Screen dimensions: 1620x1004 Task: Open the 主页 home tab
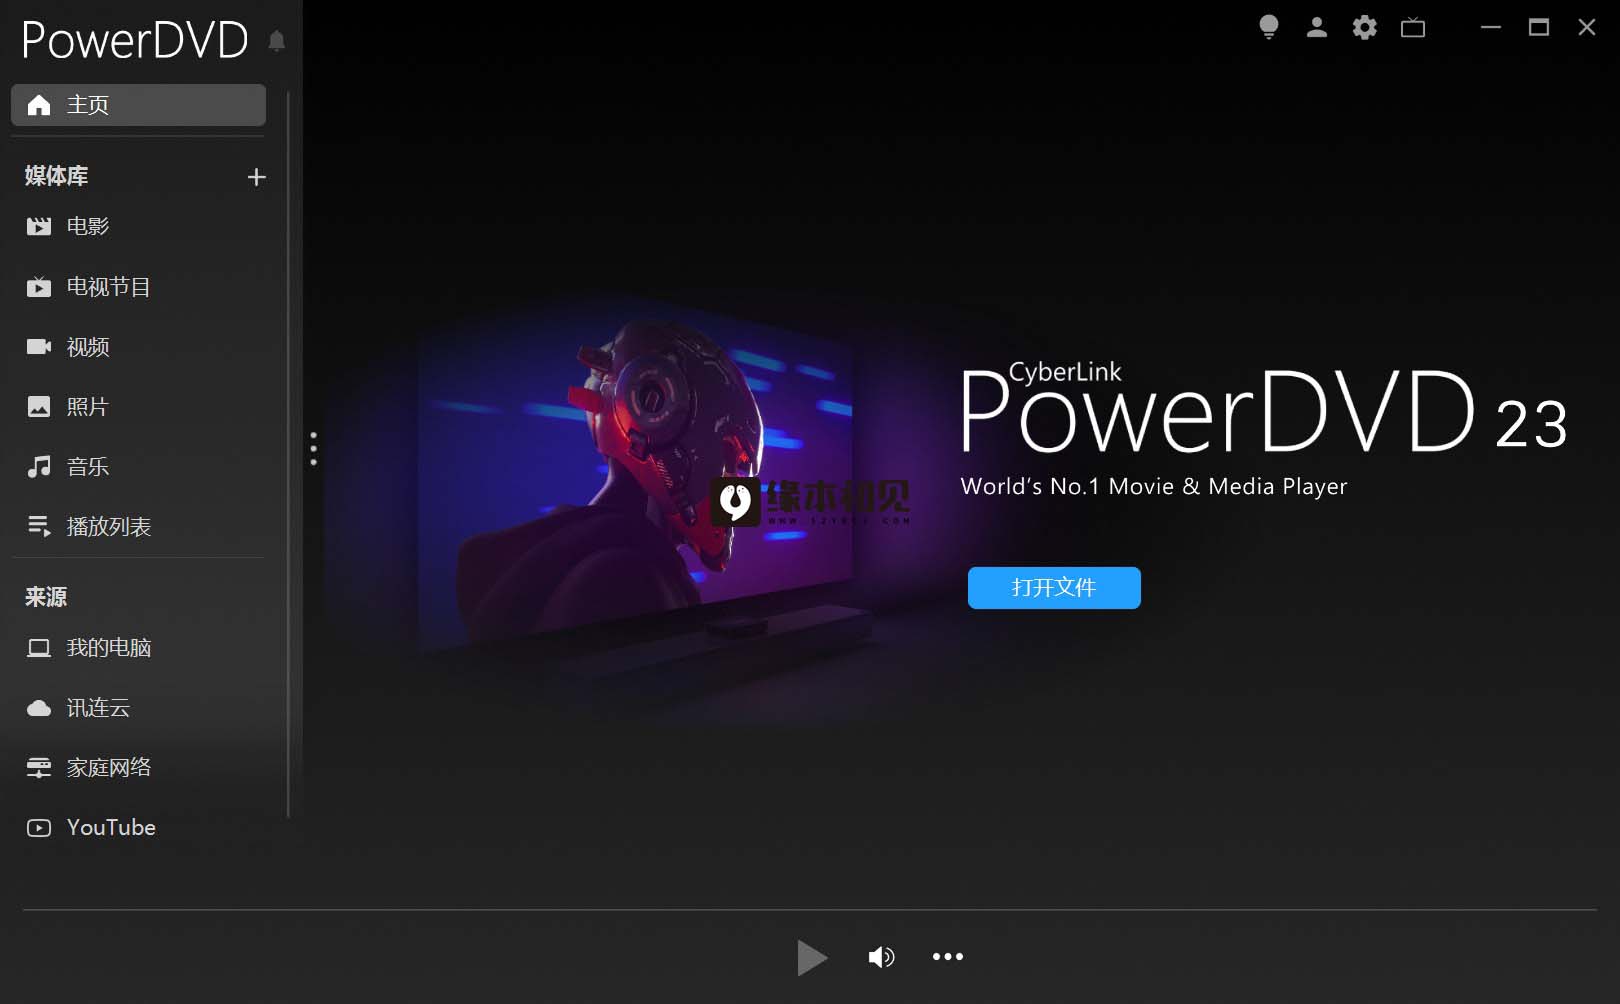pos(138,105)
